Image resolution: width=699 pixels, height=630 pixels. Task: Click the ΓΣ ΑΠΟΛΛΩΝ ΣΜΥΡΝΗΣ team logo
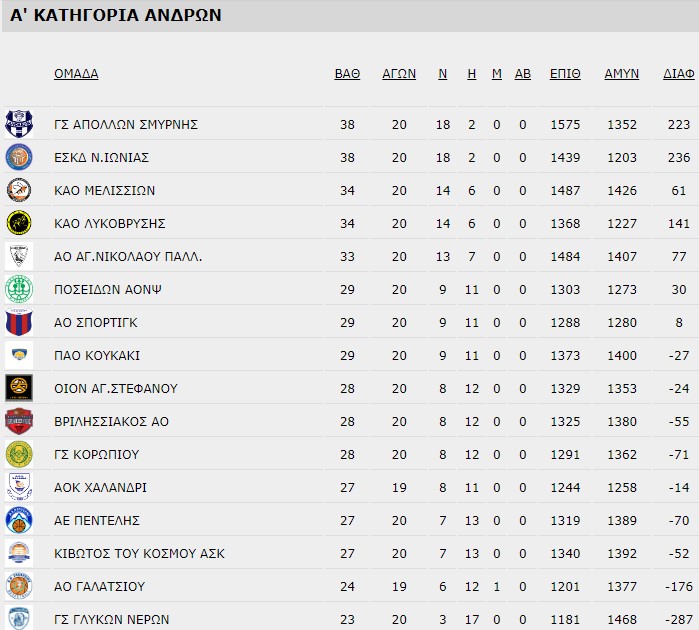click(19, 124)
